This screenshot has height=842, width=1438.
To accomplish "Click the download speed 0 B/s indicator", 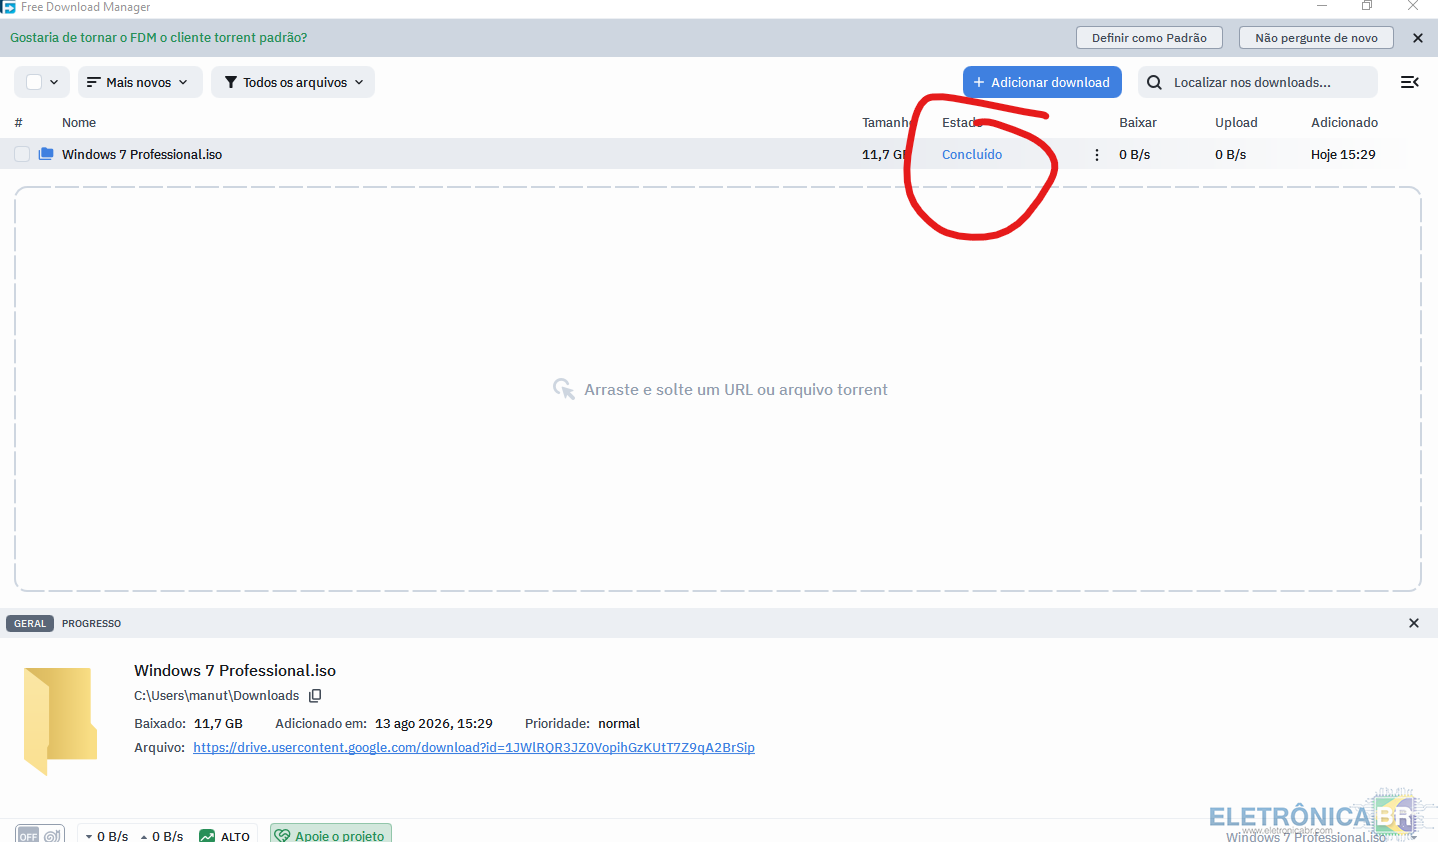I will [106, 836].
